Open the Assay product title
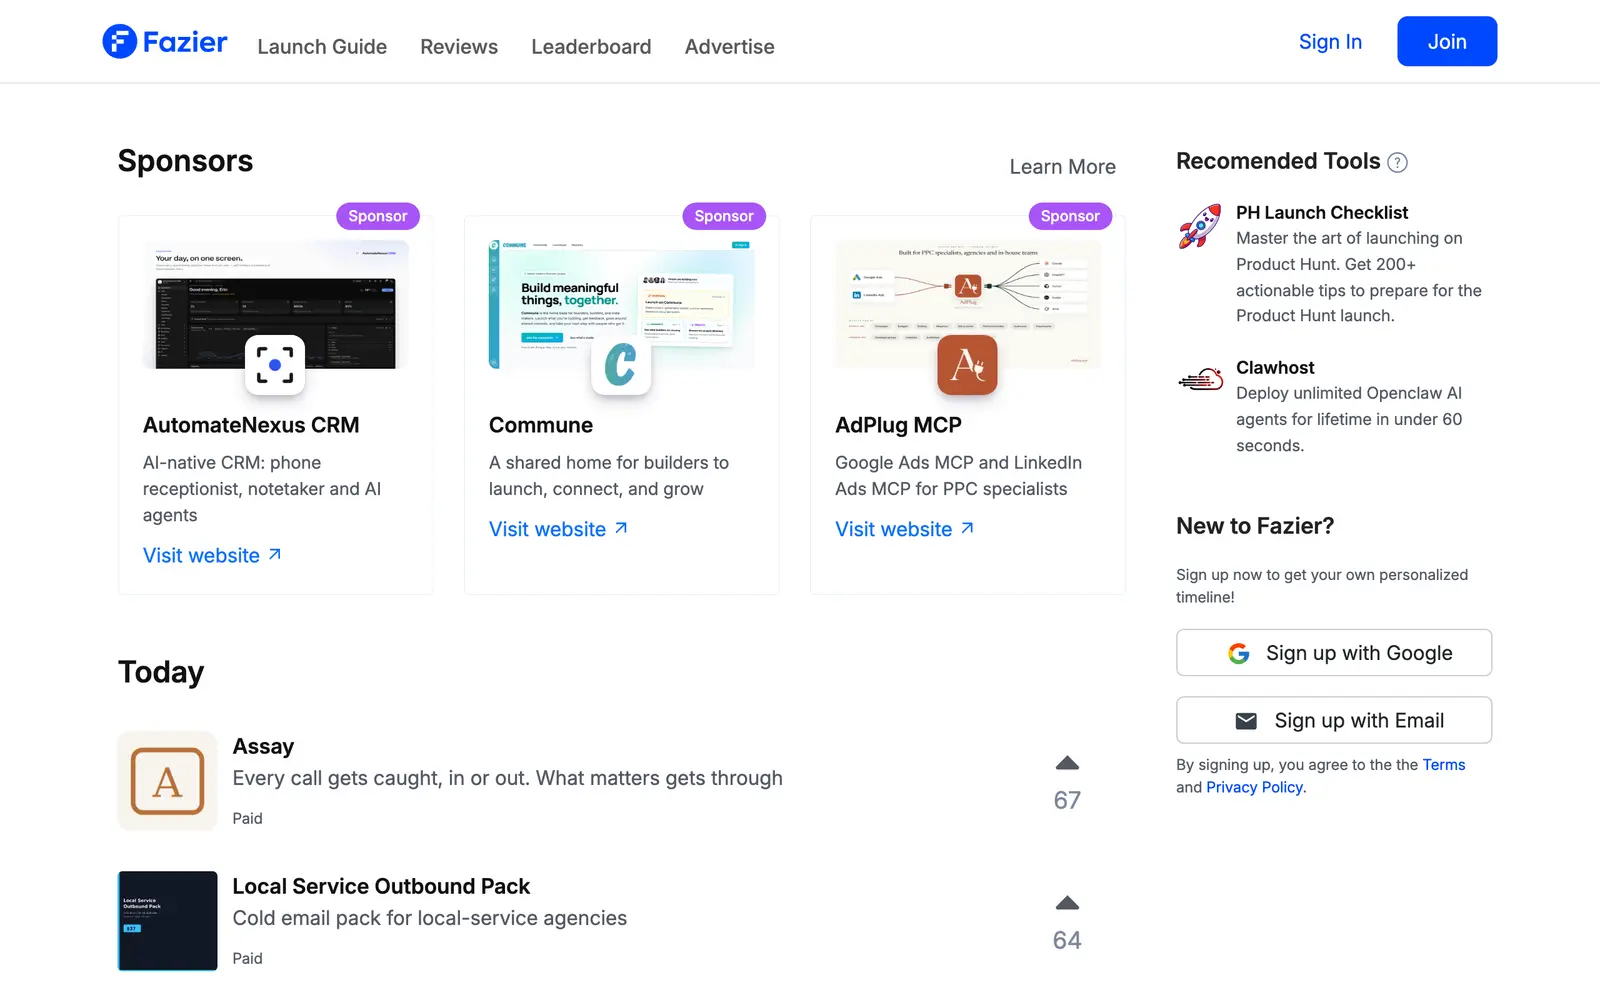 [x=263, y=747]
